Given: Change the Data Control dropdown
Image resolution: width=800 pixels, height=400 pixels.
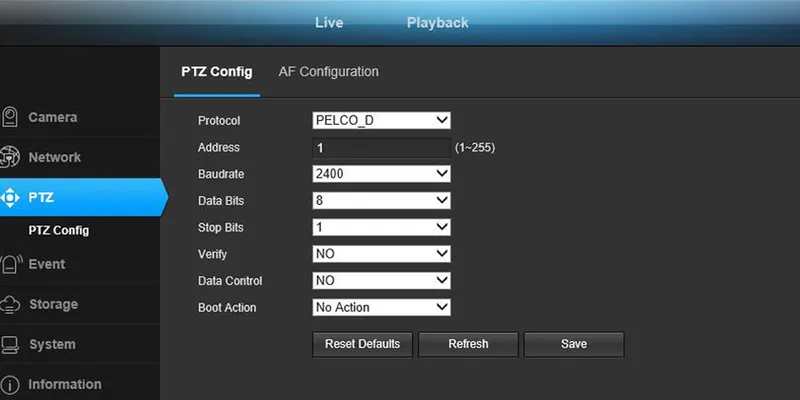Looking at the screenshot, I should click(x=381, y=281).
